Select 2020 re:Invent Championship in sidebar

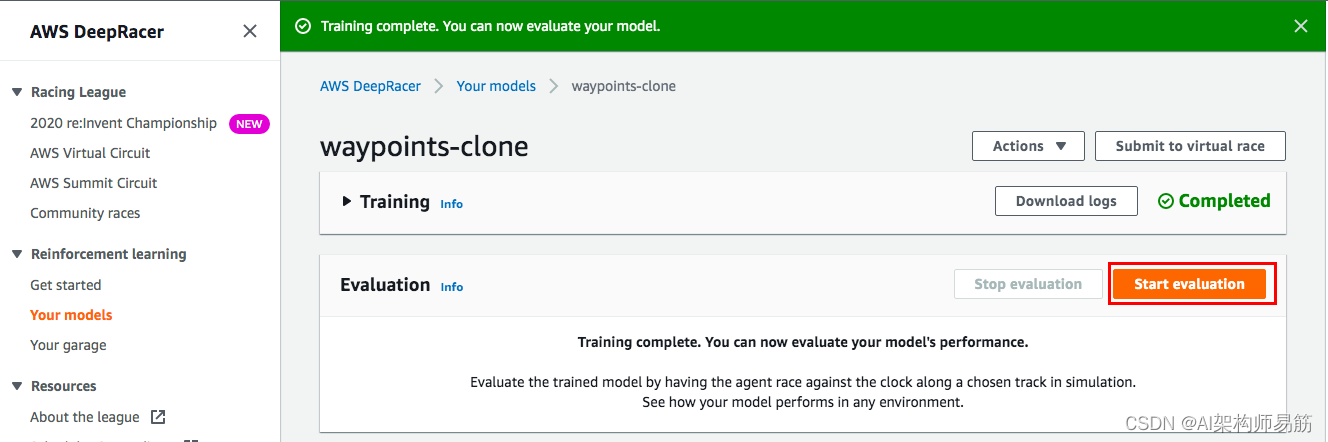[x=123, y=123]
